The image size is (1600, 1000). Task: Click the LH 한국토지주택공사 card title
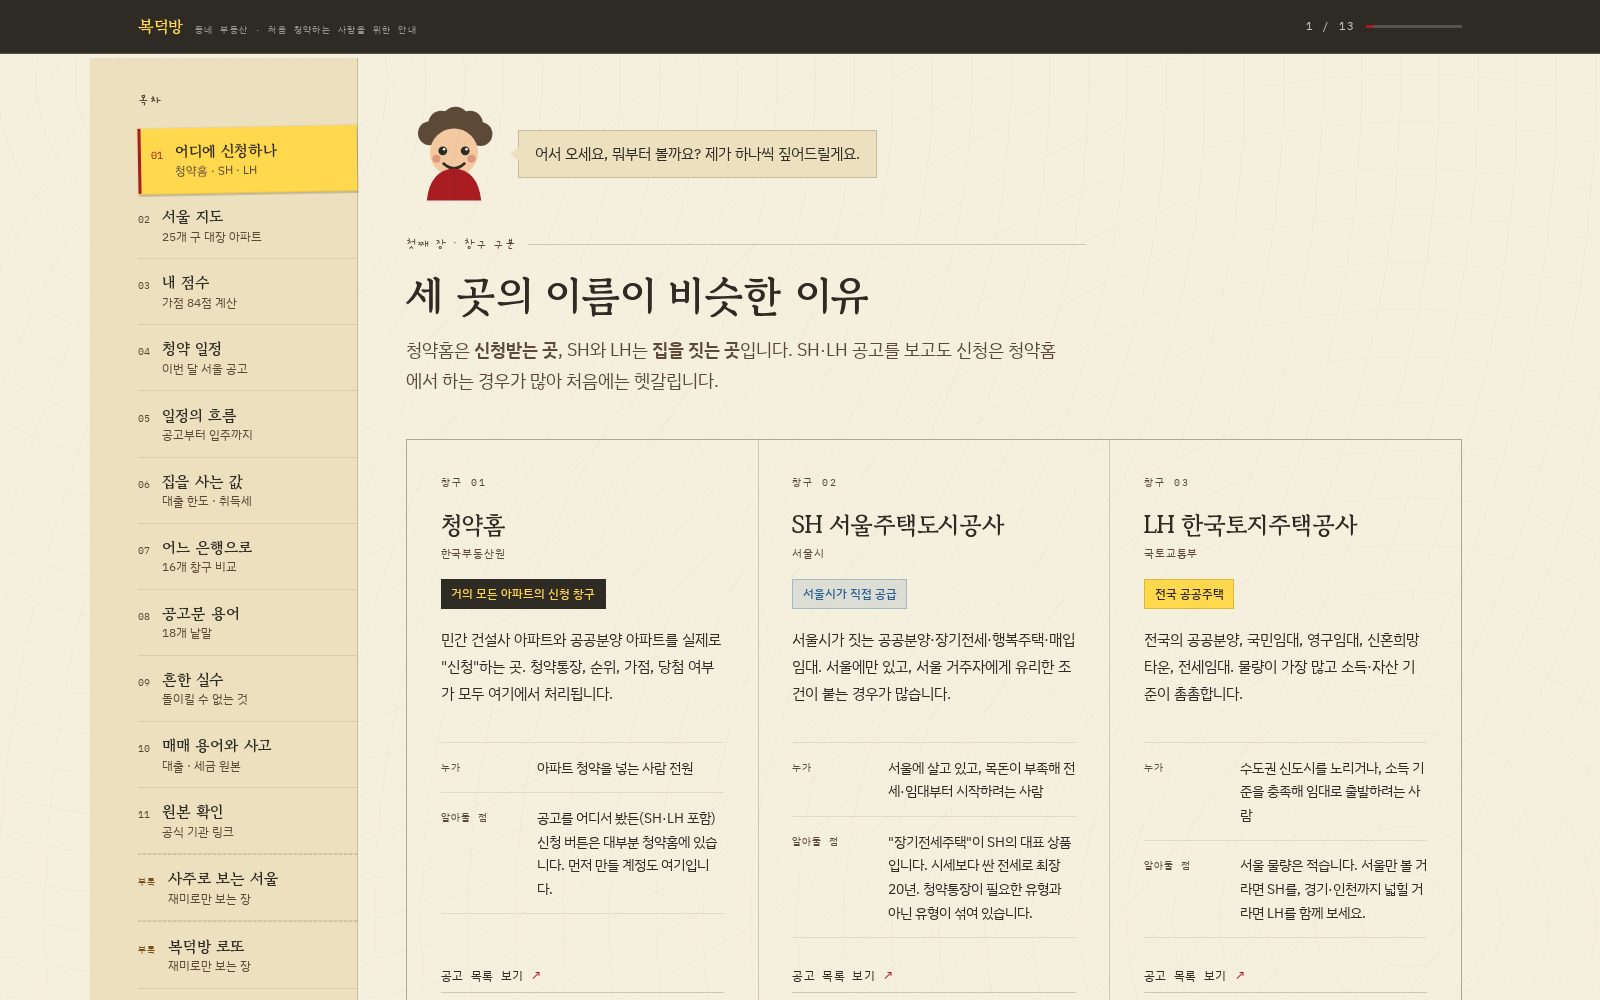tap(1250, 525)
